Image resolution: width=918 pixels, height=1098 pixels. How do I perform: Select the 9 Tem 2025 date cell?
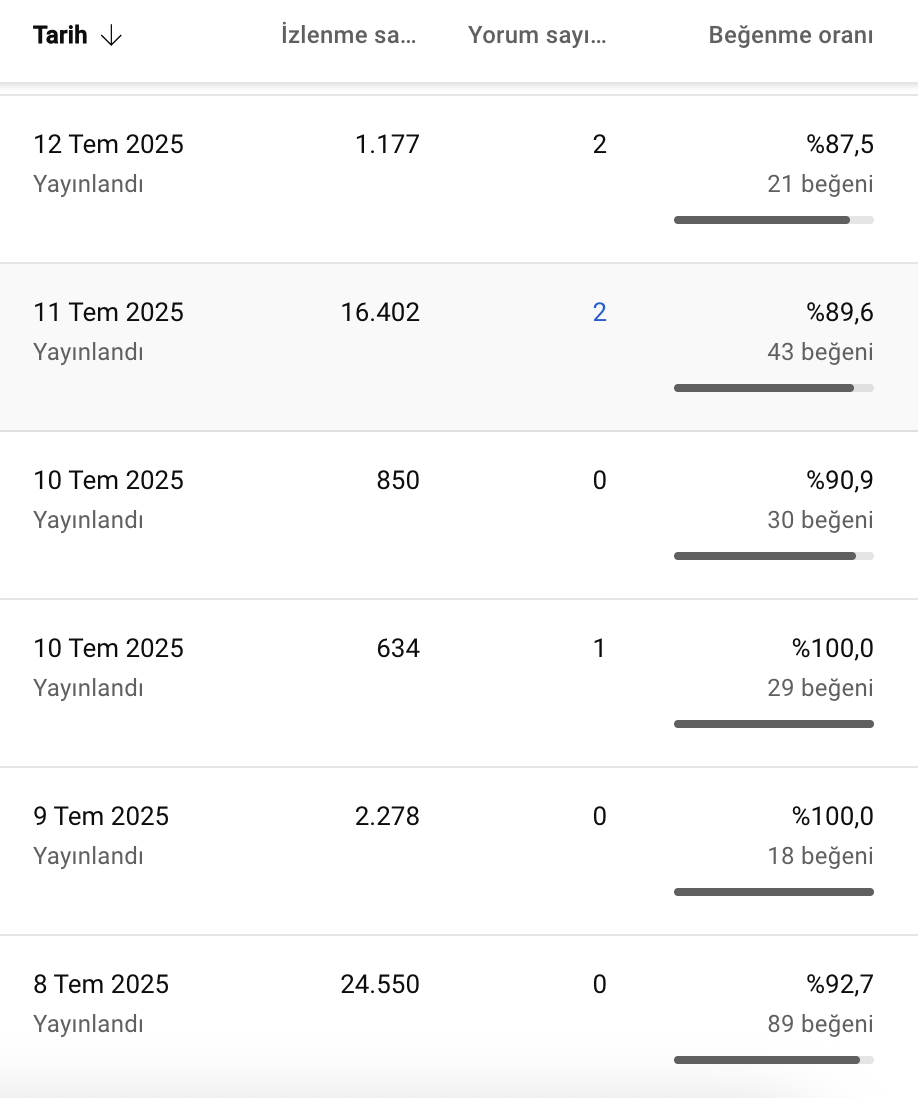coord(101,816)
